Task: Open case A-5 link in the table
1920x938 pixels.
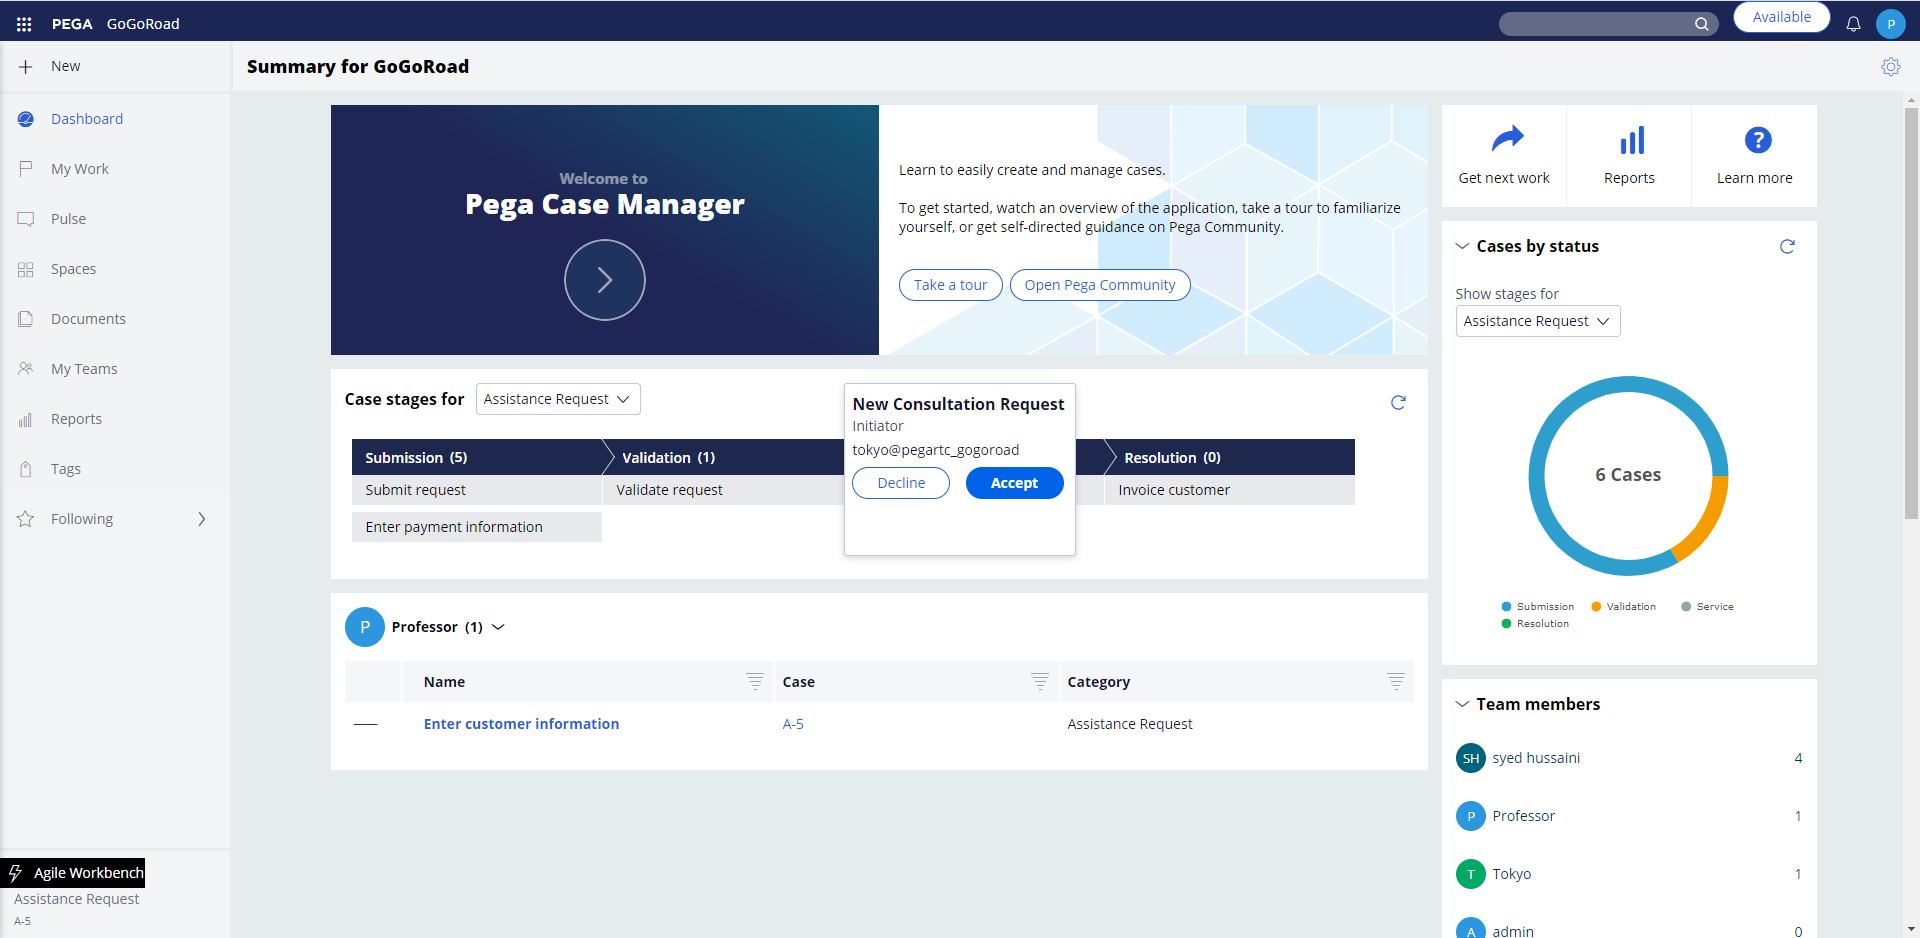Action: pos(793,724)
